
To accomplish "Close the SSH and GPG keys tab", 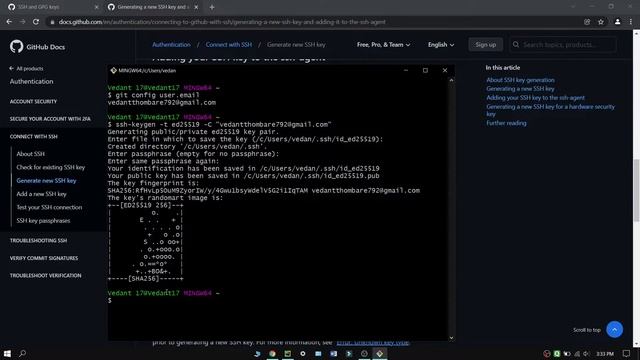I will [x=96, y=7].
